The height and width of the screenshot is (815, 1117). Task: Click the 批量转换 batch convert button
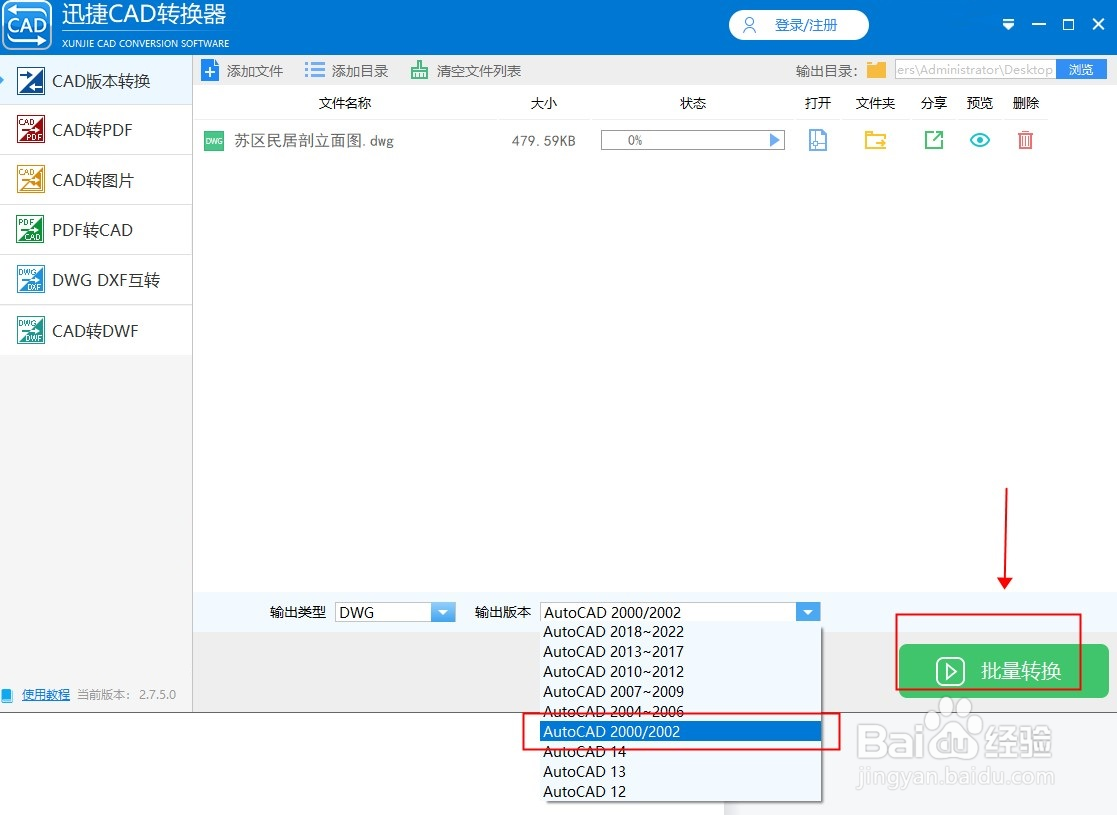pyautogui.click(x=1003, y=670)
